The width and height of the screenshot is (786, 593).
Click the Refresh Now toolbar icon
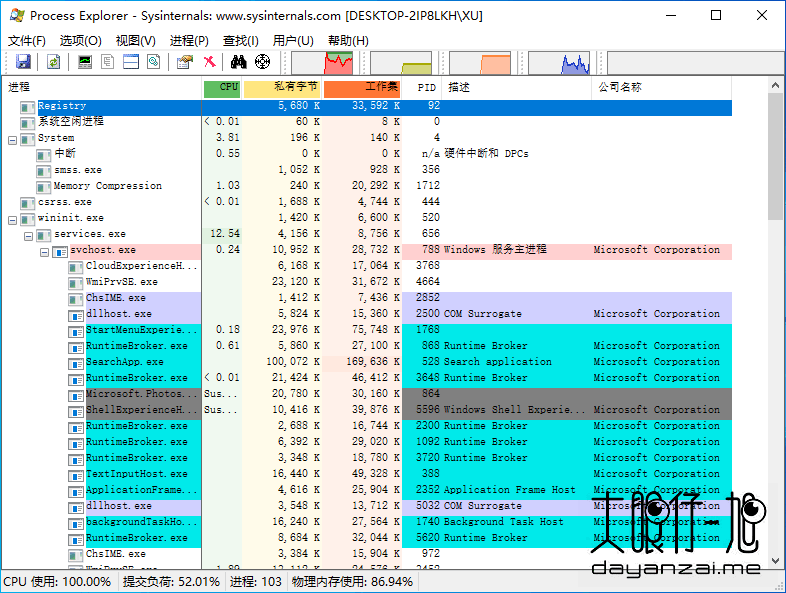pyautogui.click(x=53, y=62)
